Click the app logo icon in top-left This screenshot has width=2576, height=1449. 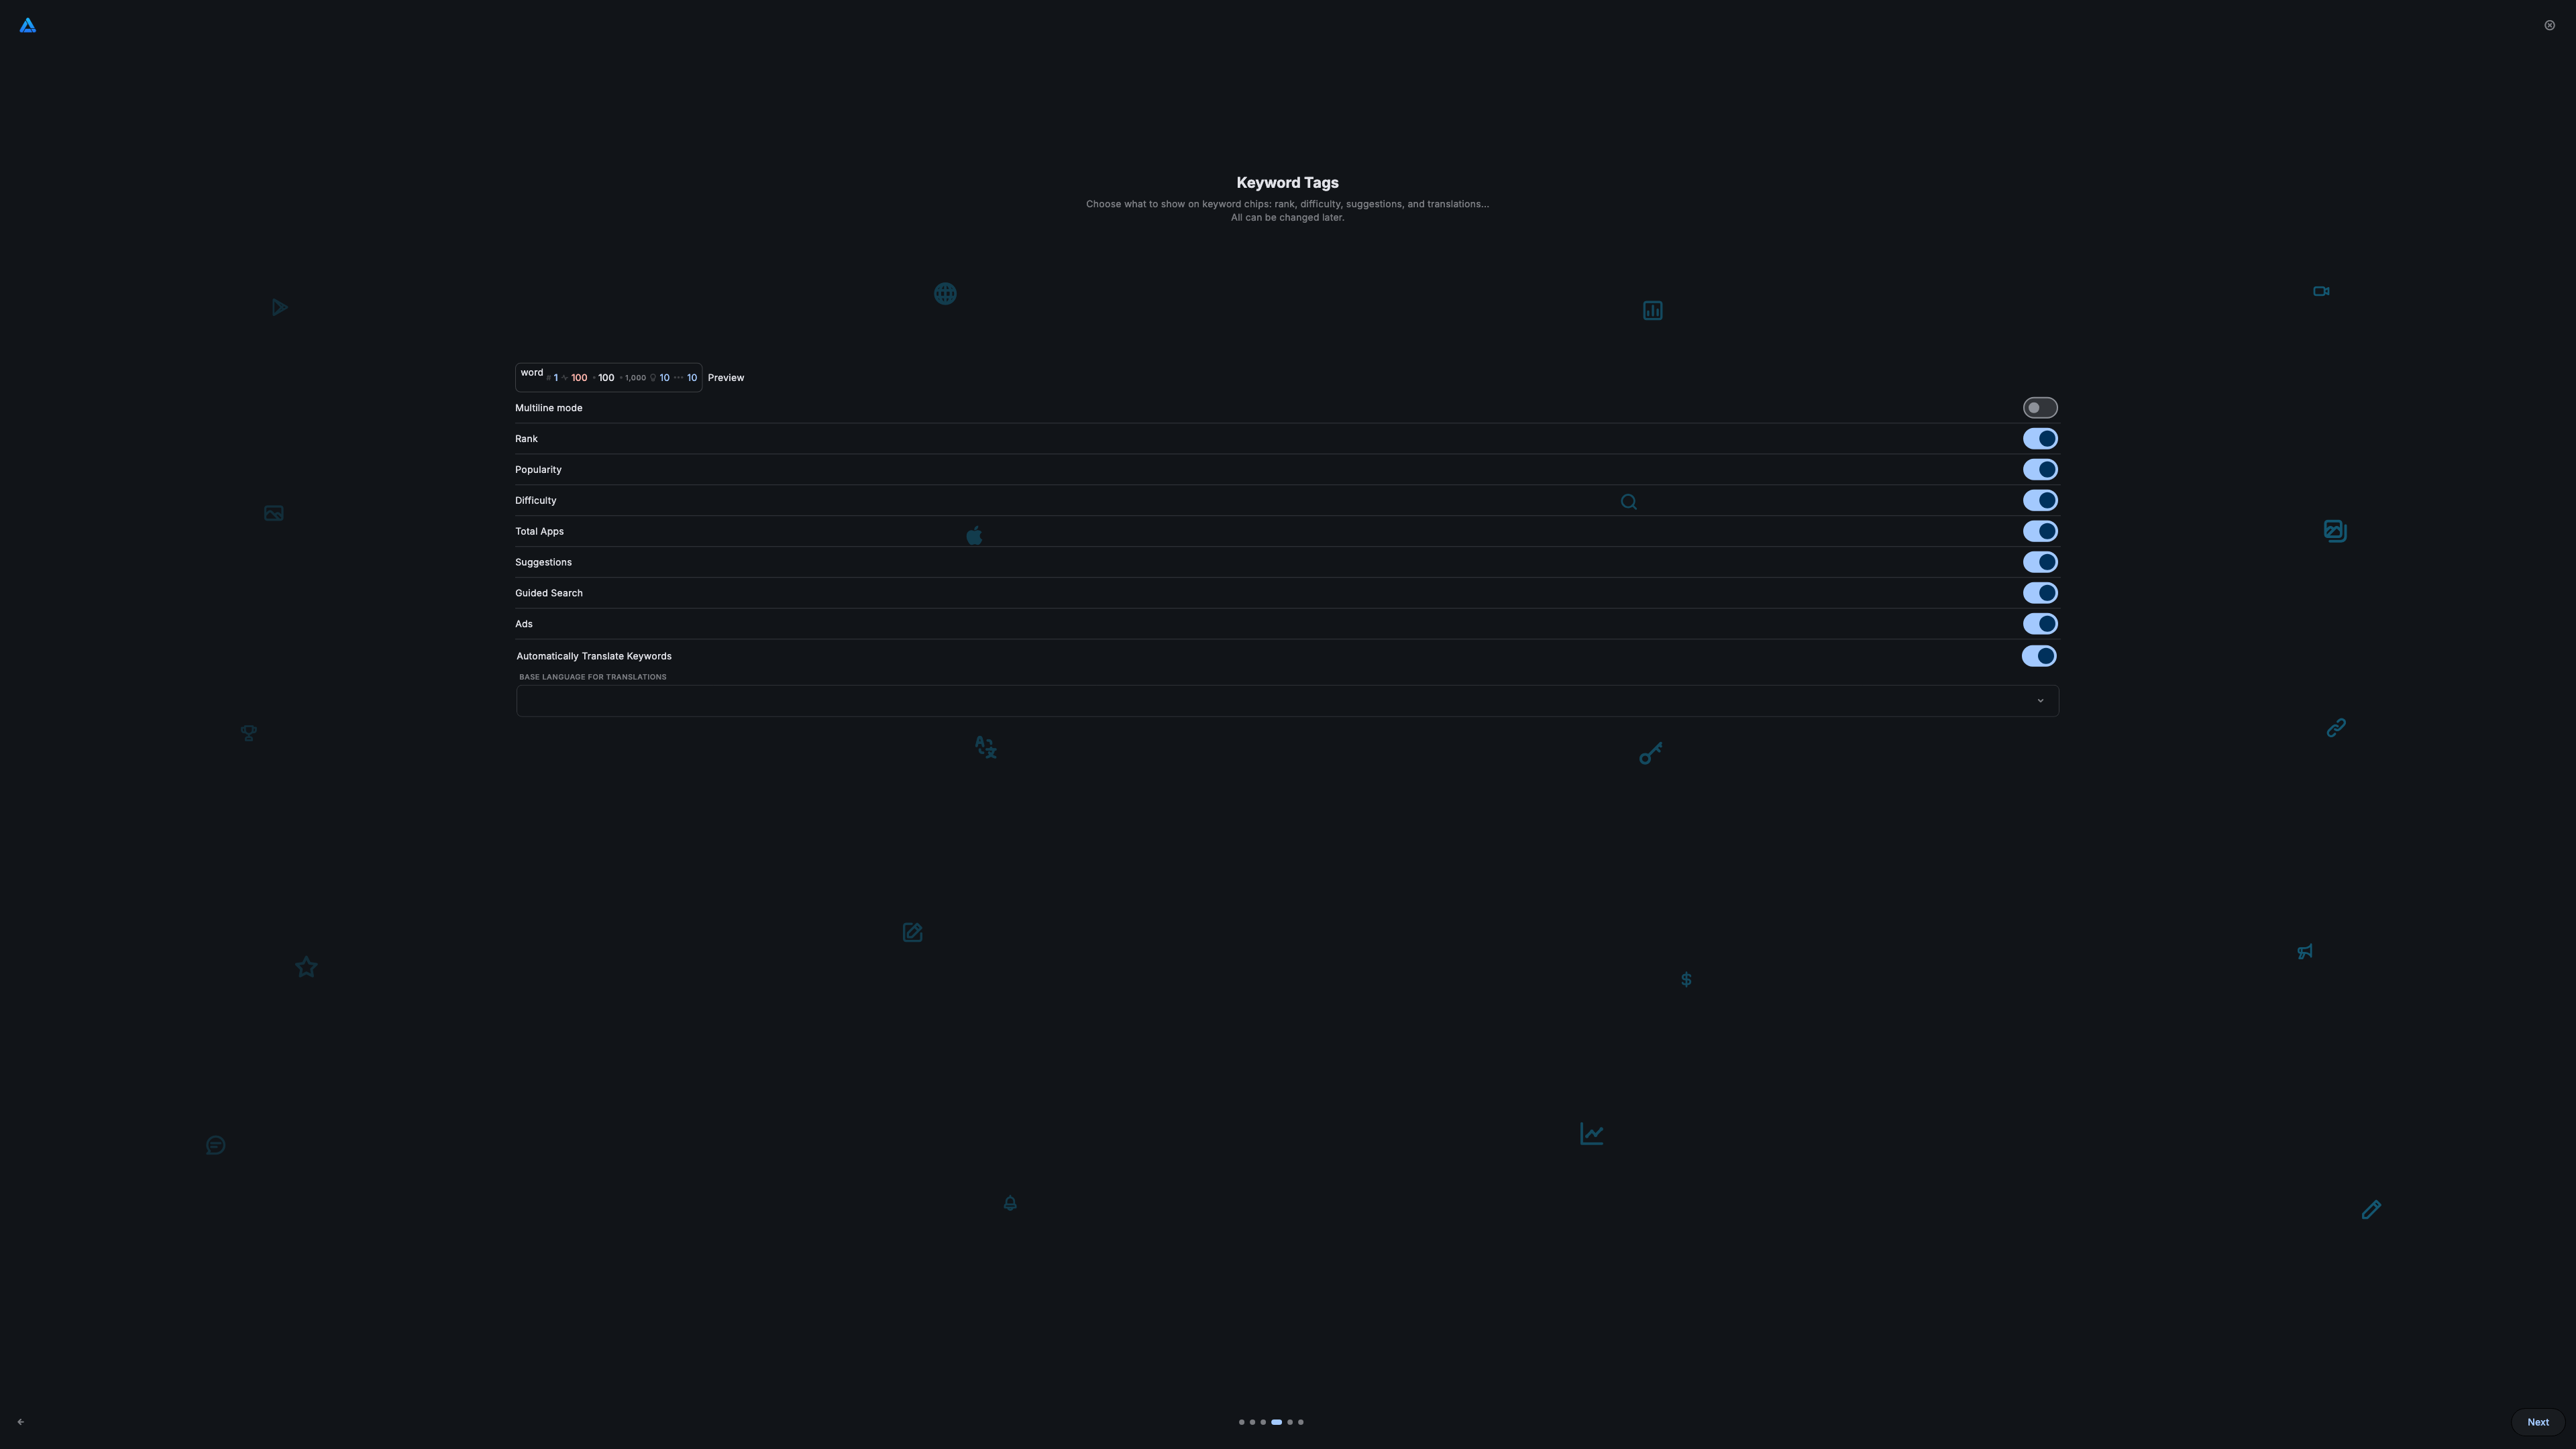coord(27,25)
